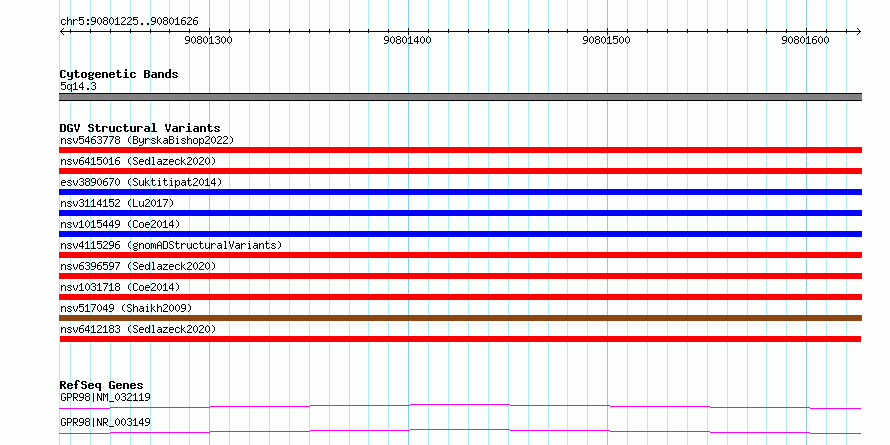Image resolution: width=890 pixels, height=445 pixels.
Task: Open variant nsv5463778 (ByrskaBishop2022) label
Action: point(147,140)
